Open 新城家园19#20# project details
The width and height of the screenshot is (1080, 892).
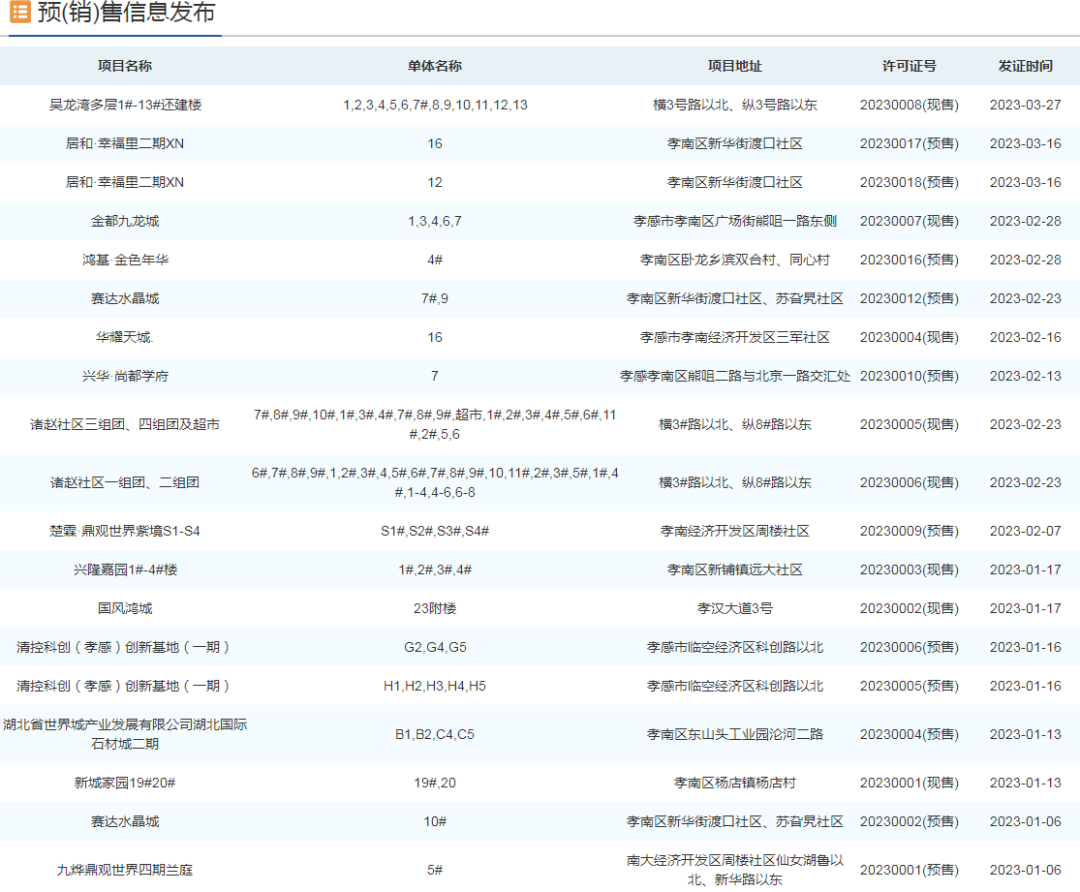pos(125,783)
